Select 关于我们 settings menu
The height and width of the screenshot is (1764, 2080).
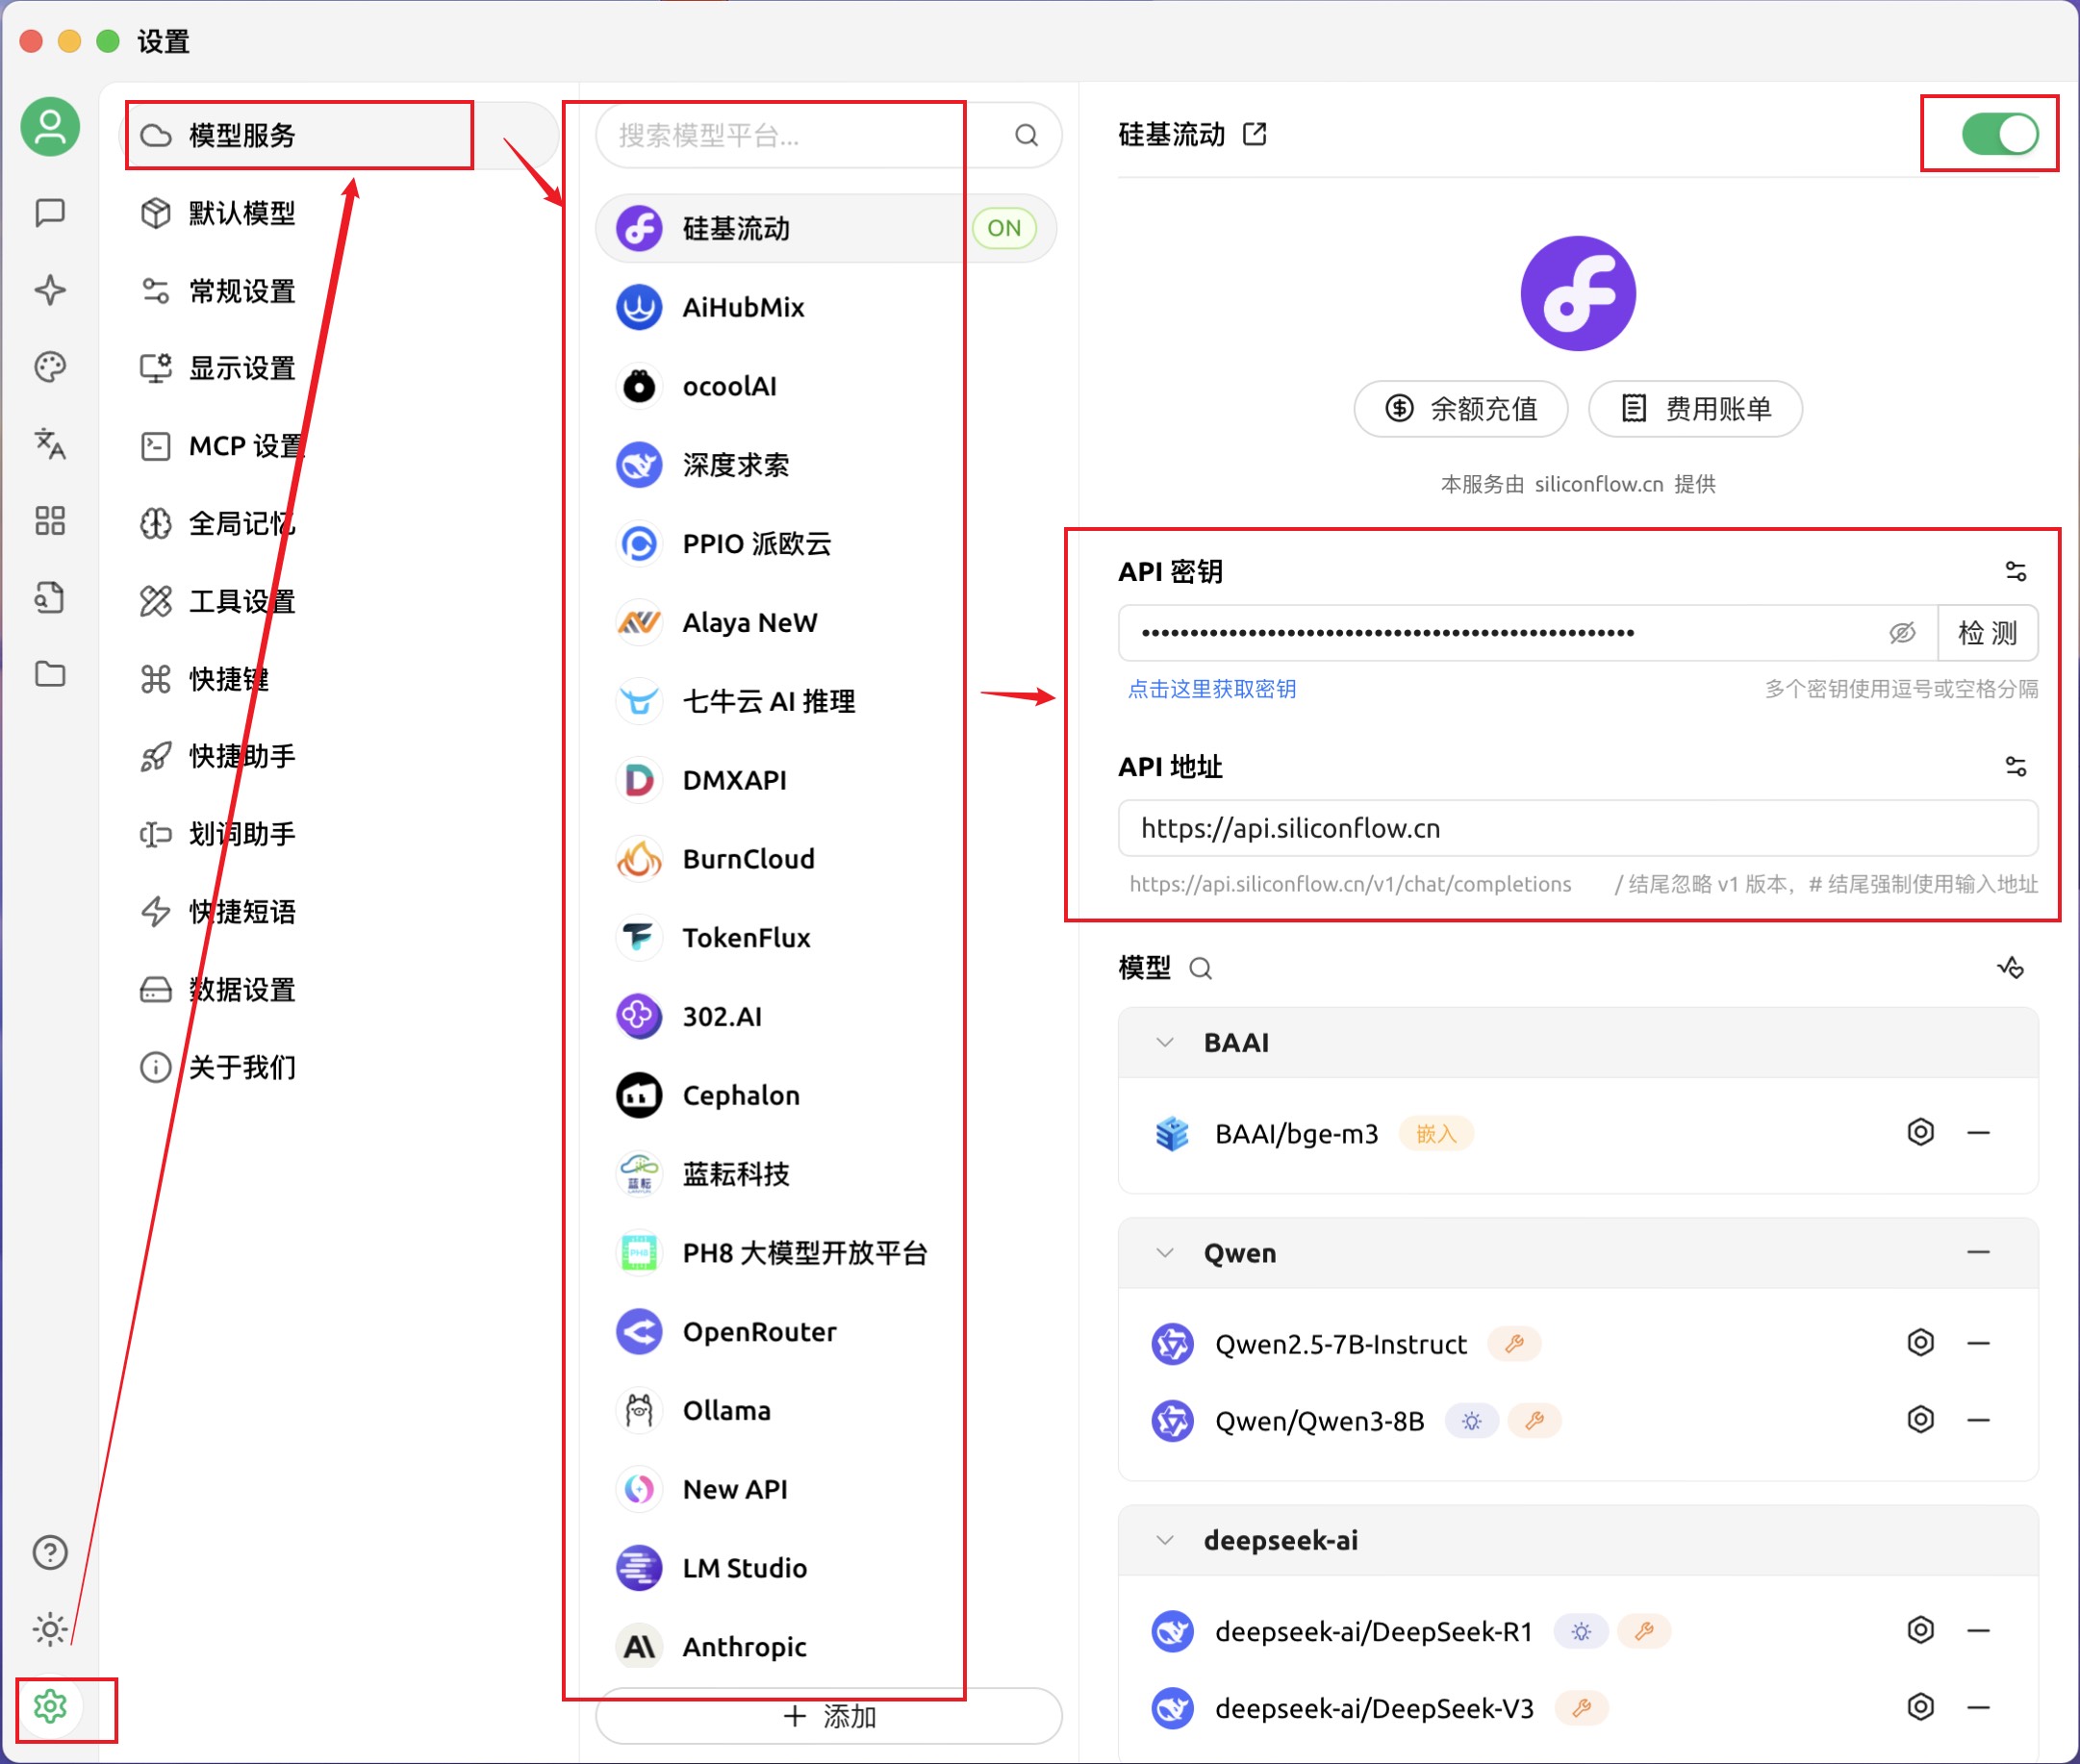(338, 1067)
